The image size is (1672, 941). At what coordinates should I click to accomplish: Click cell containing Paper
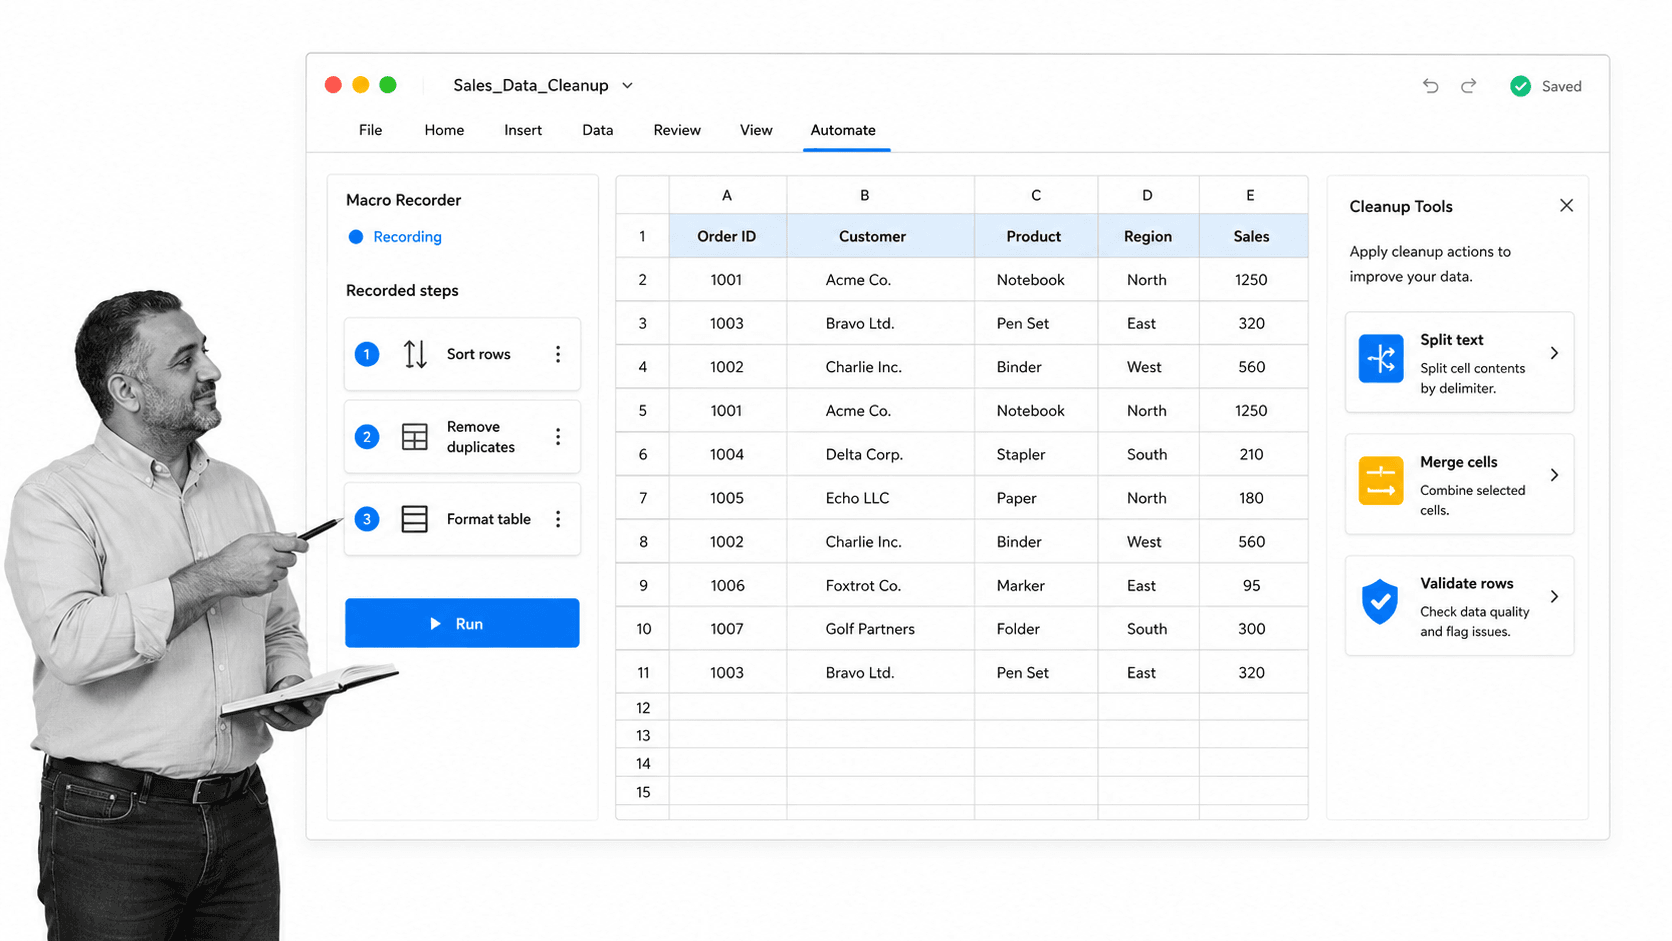point(1036,498)
